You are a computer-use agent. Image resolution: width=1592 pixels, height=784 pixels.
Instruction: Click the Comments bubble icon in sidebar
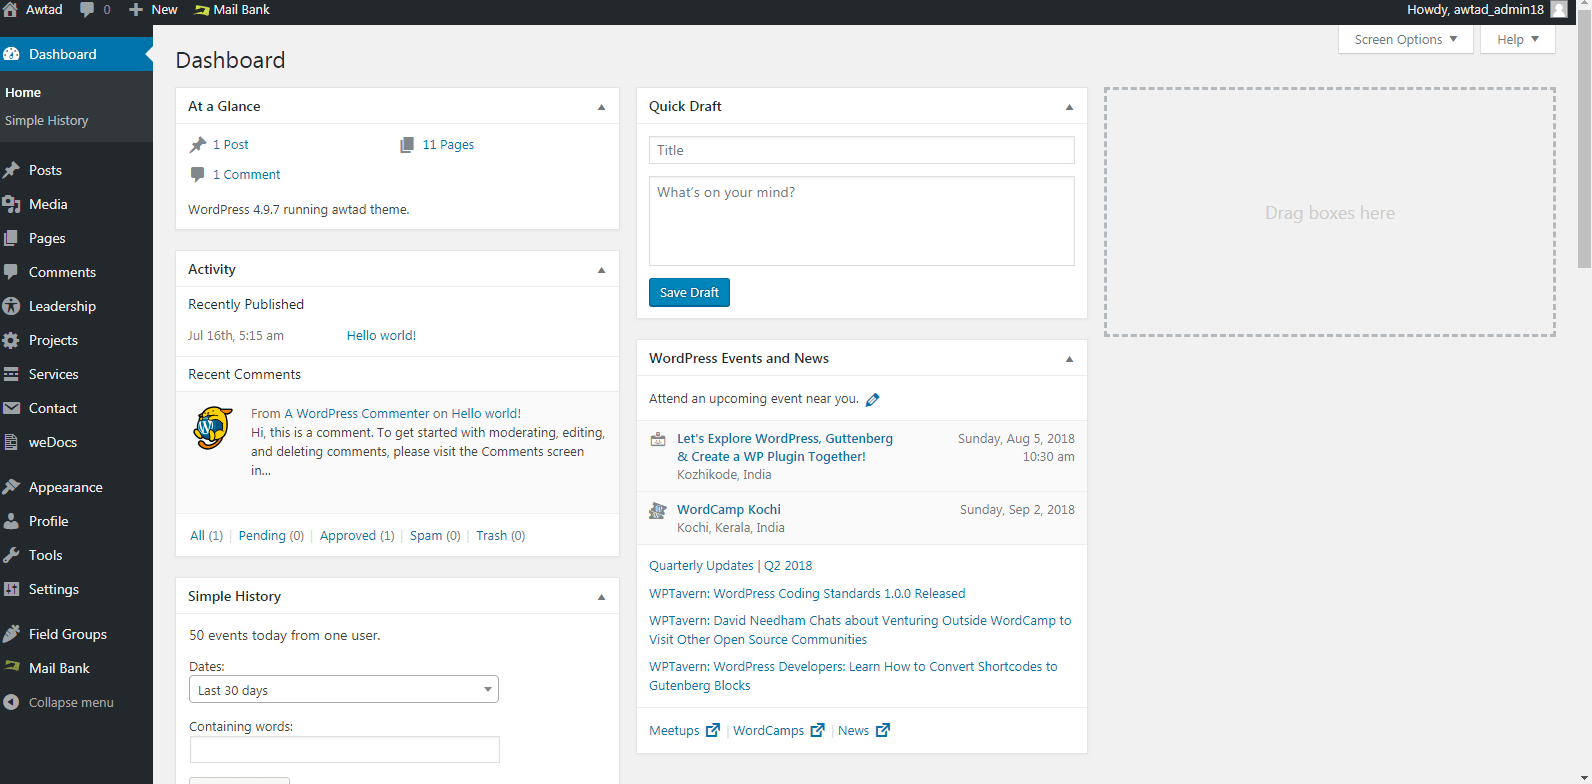click(11, 272)
